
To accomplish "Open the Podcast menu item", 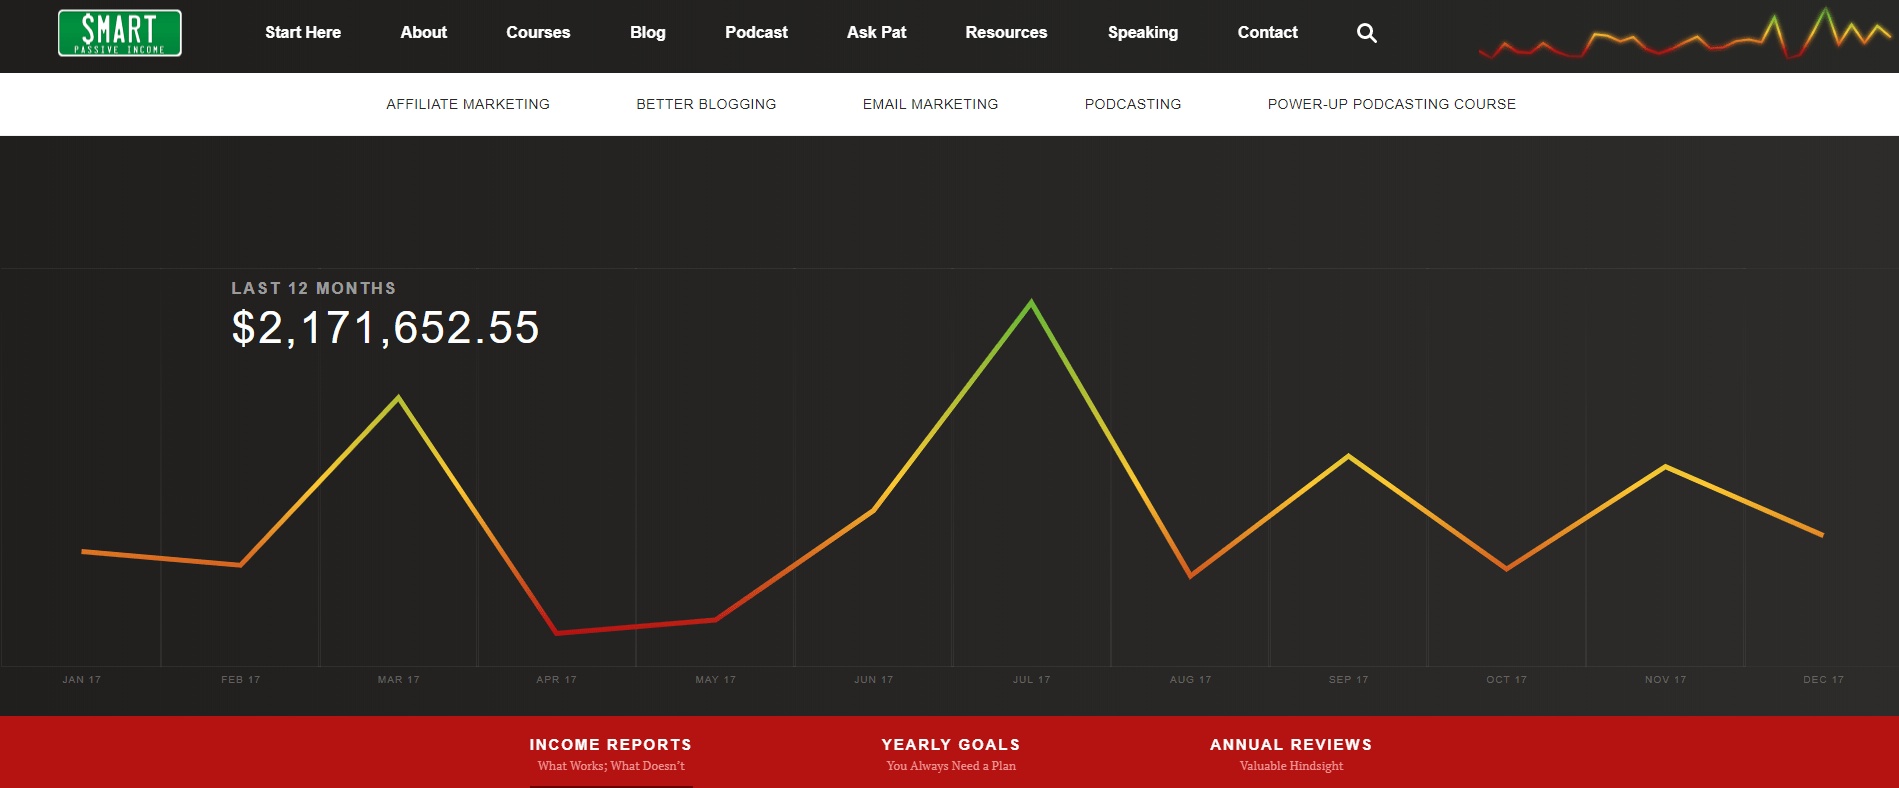I will pyautogui.click(x=756, y=32).
